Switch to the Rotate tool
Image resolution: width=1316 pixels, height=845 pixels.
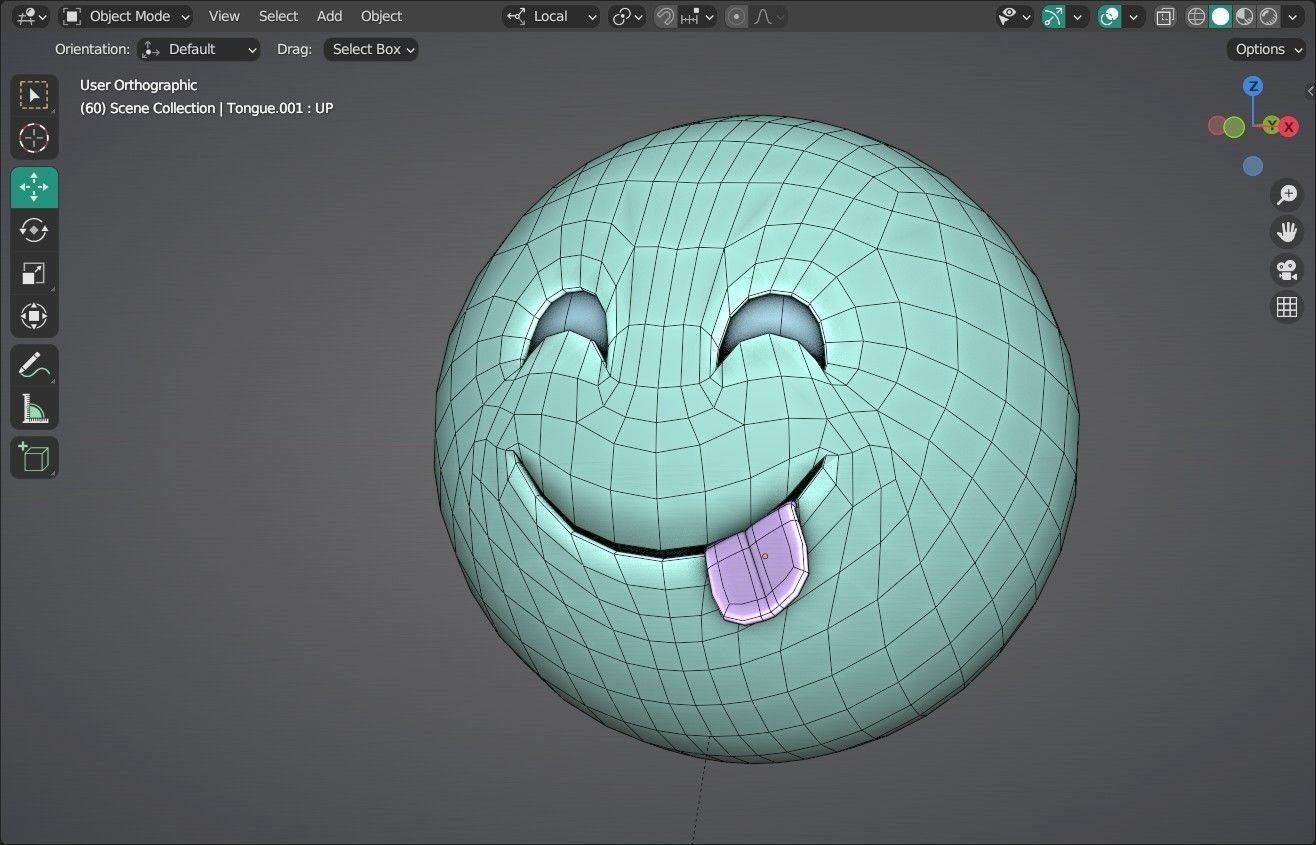(34, 230)
